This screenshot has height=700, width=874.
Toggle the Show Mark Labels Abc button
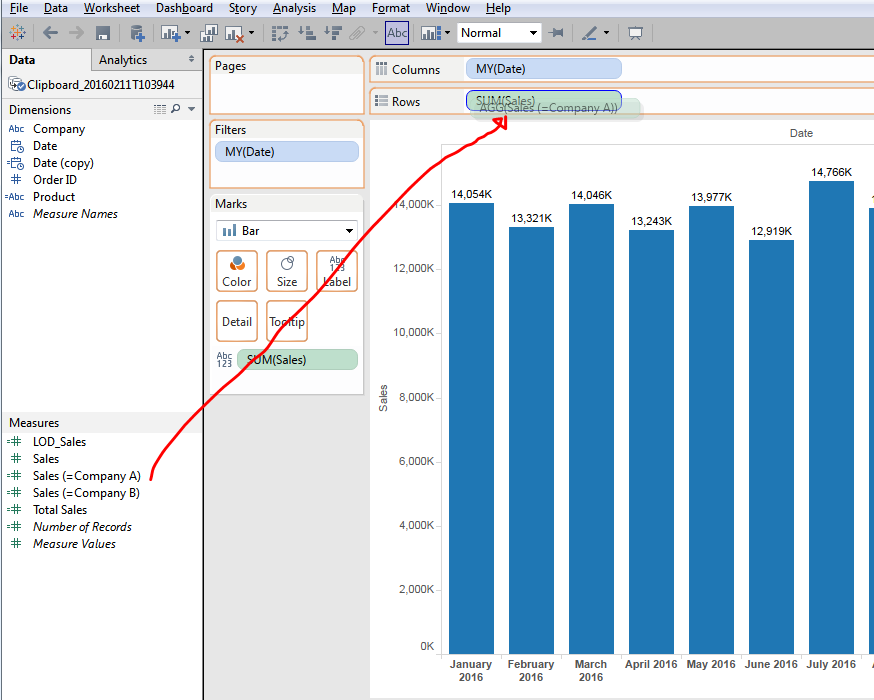[x=397, y=33]
